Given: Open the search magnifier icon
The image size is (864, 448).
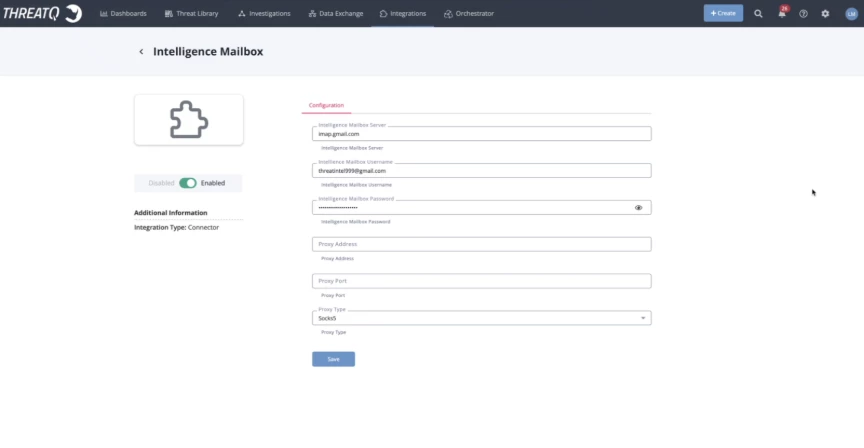Looking at the screenshot, I should 758,14.
